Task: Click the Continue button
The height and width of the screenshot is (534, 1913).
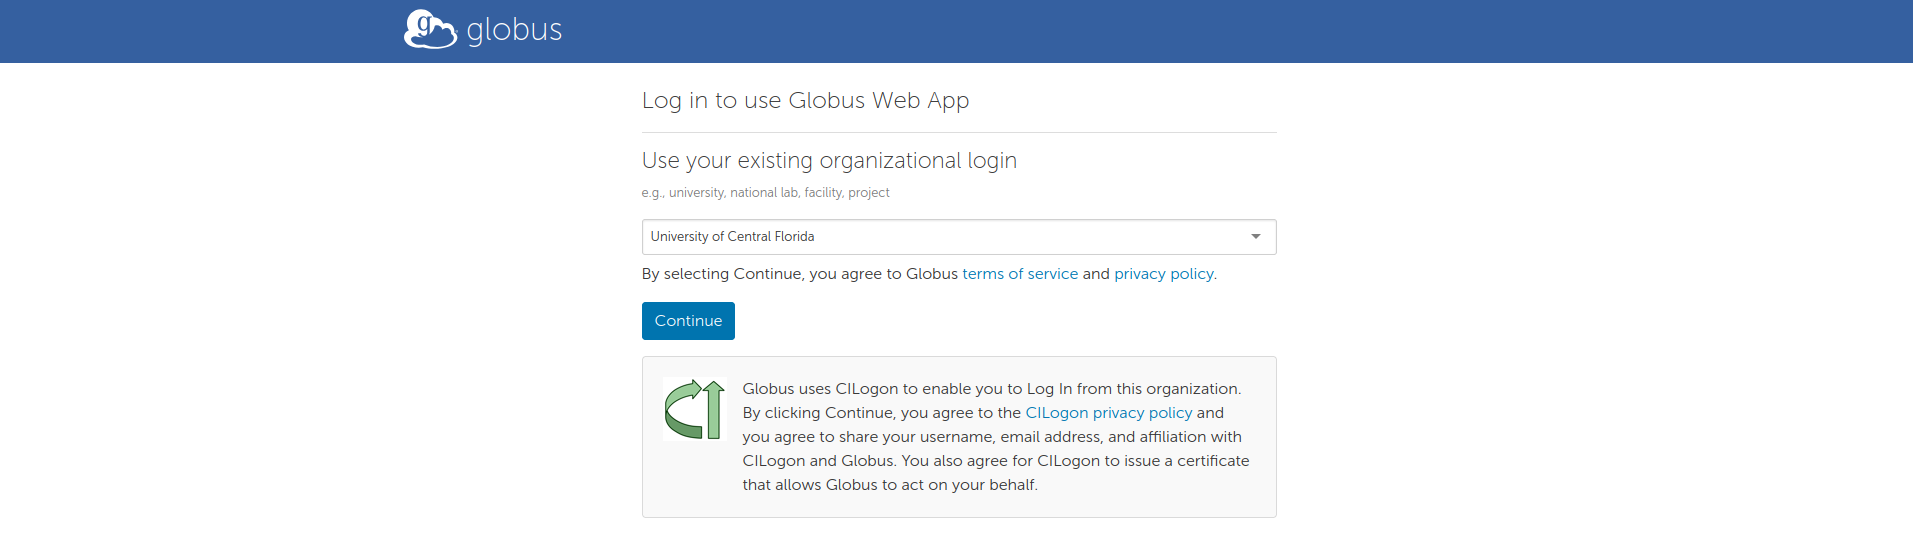Action: [688, 321]
